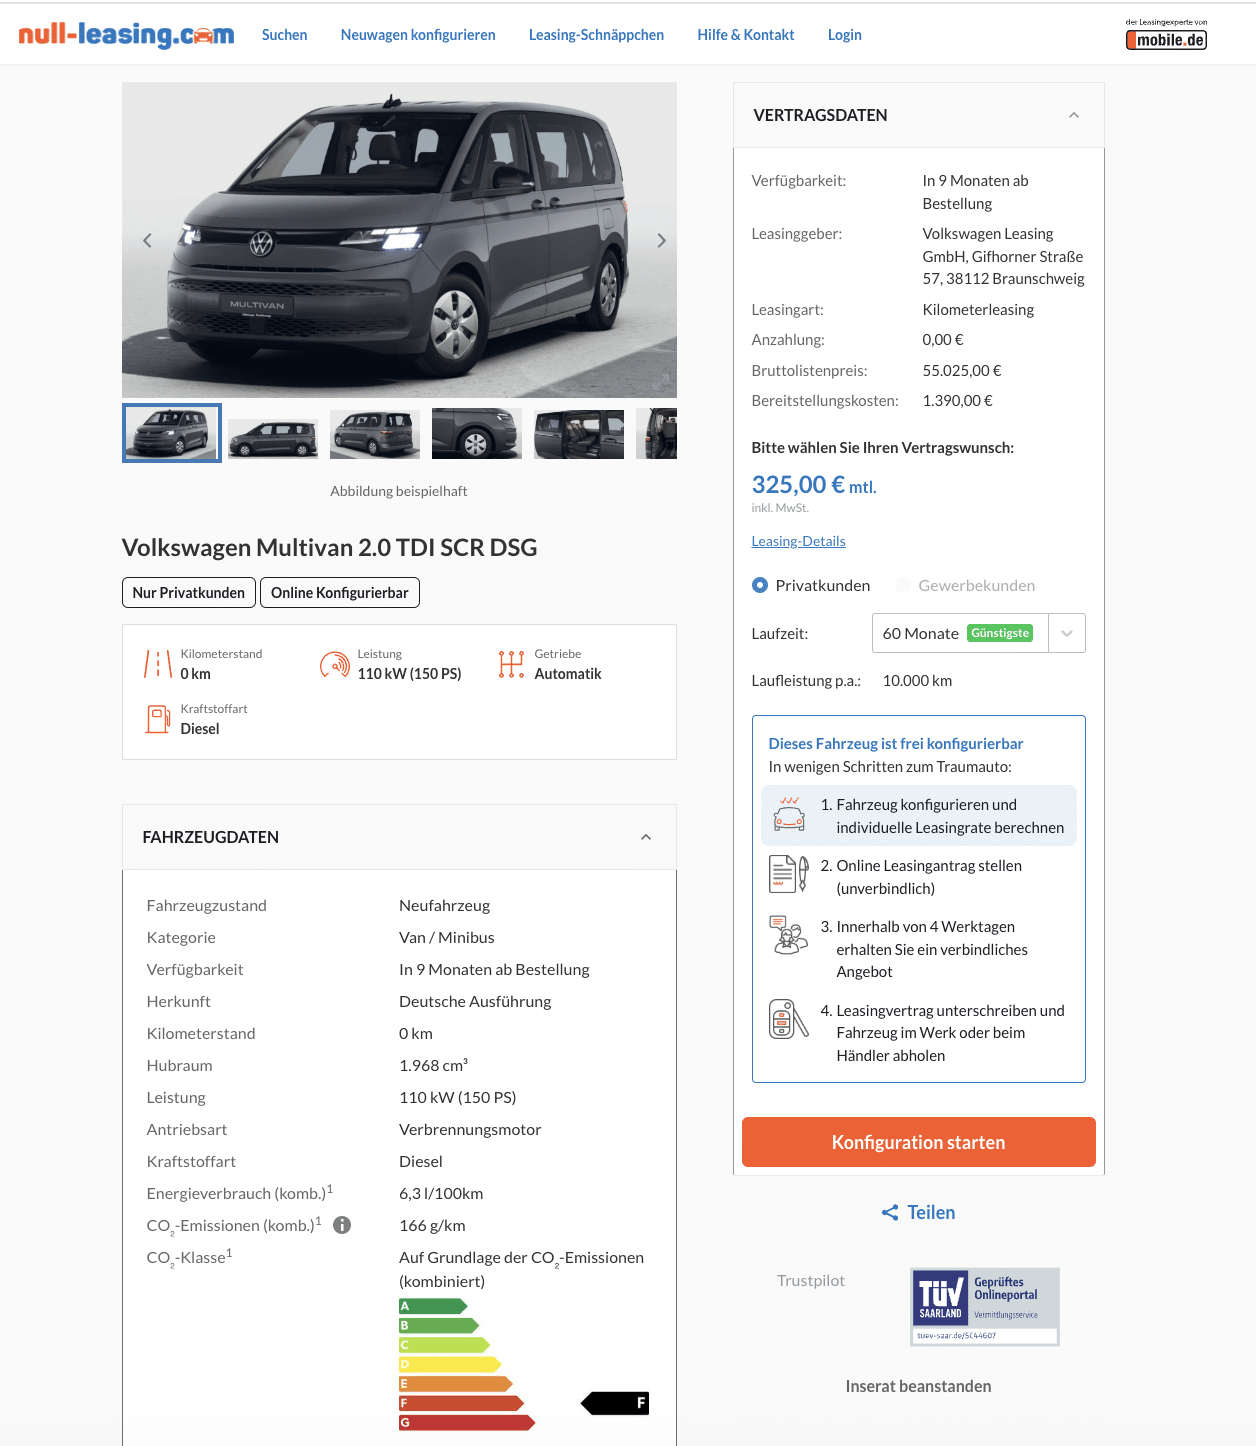Click the gearbox Getriebe icon
Image resolution: width=1256 pixels, height=1446 pixels.
tap(511, 664)
